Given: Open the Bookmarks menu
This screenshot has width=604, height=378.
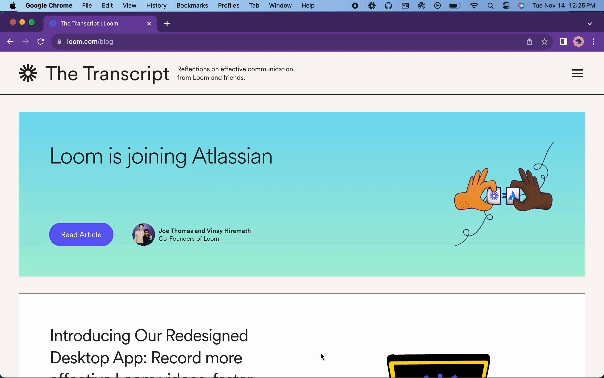Looking at the screenshot, I should pyautogui.click(x=192, y=5).
